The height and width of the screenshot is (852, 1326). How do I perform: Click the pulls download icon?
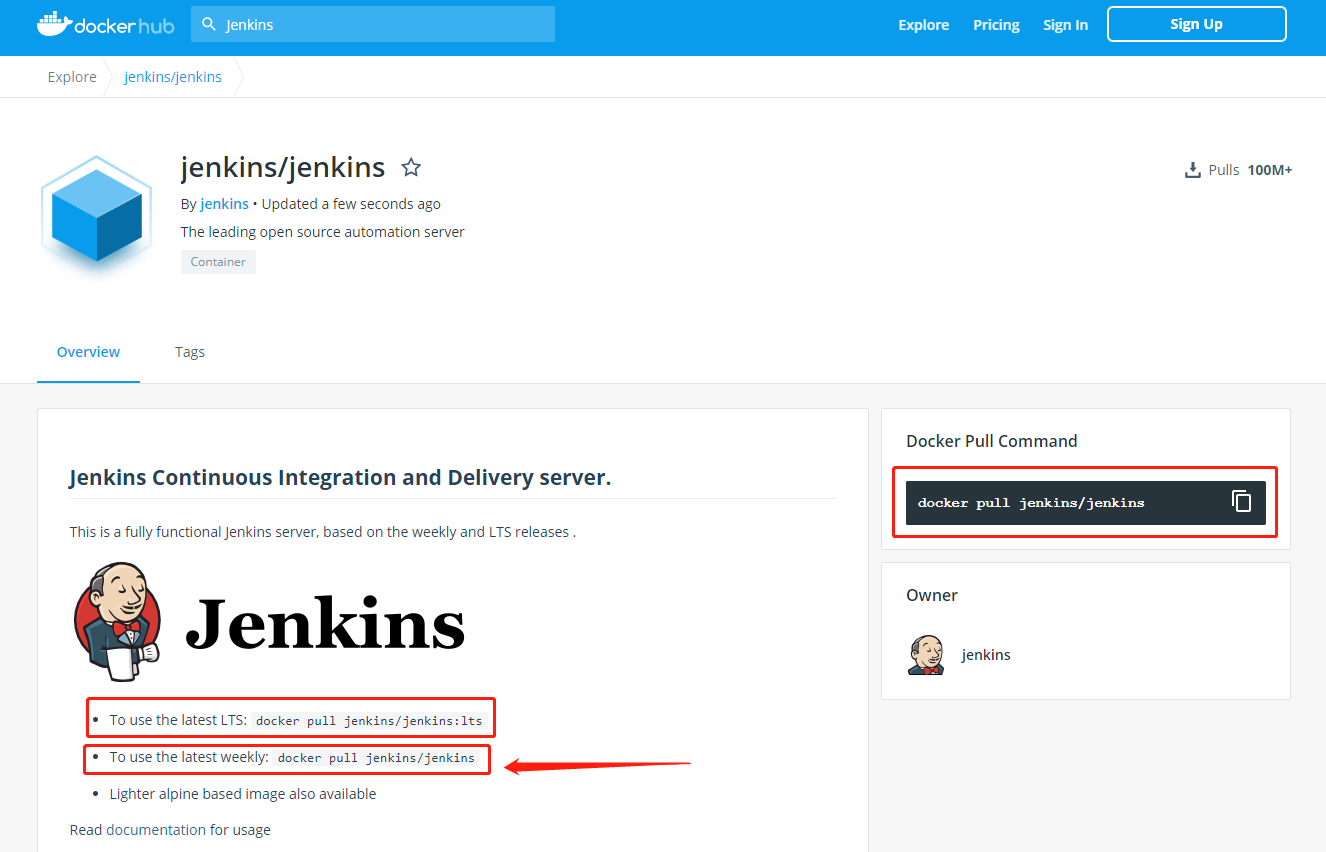pos(1192,170)
